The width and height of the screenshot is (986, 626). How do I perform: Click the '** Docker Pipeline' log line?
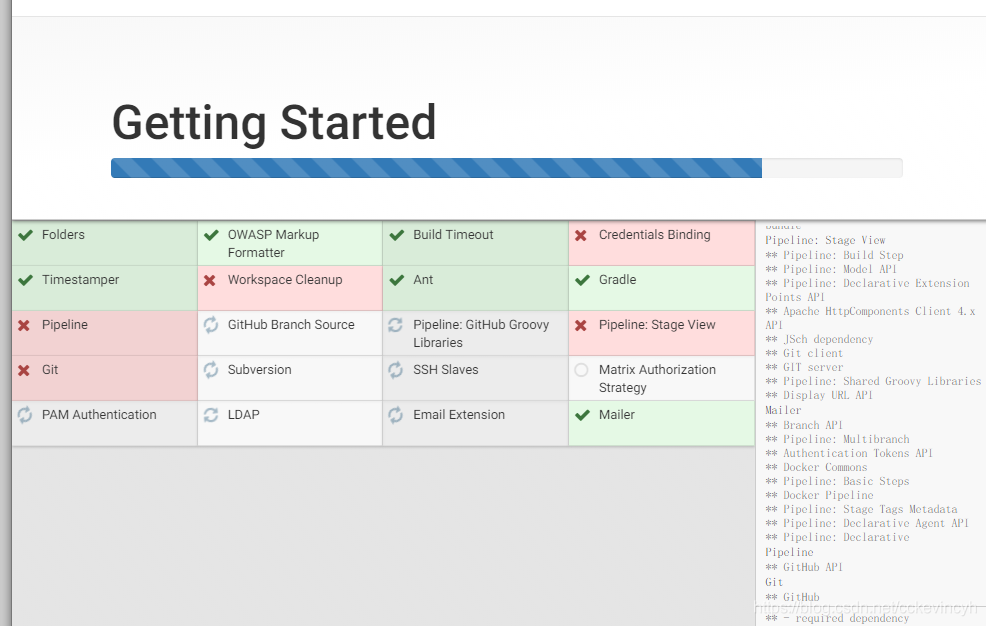(x=819, y=495)
